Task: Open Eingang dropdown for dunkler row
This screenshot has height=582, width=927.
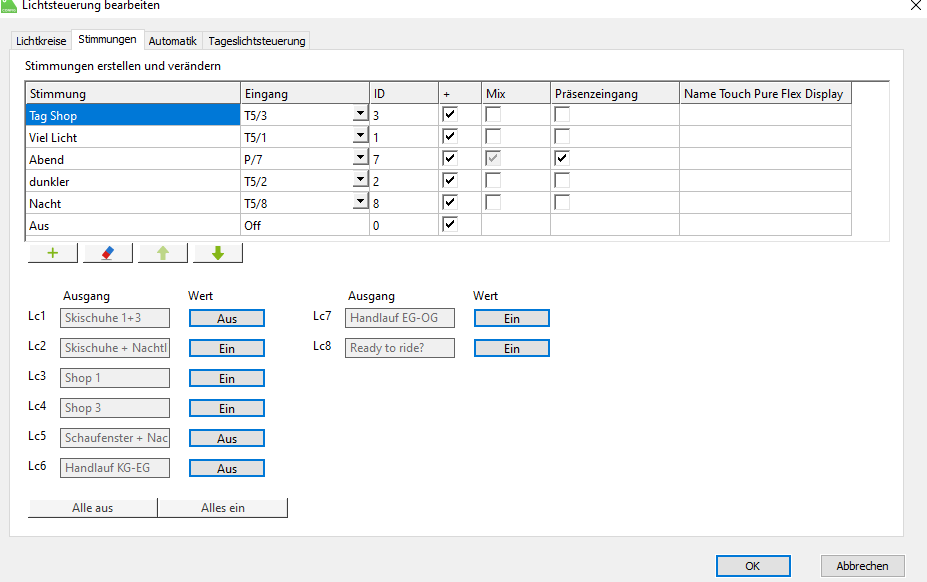Action: 359,180
